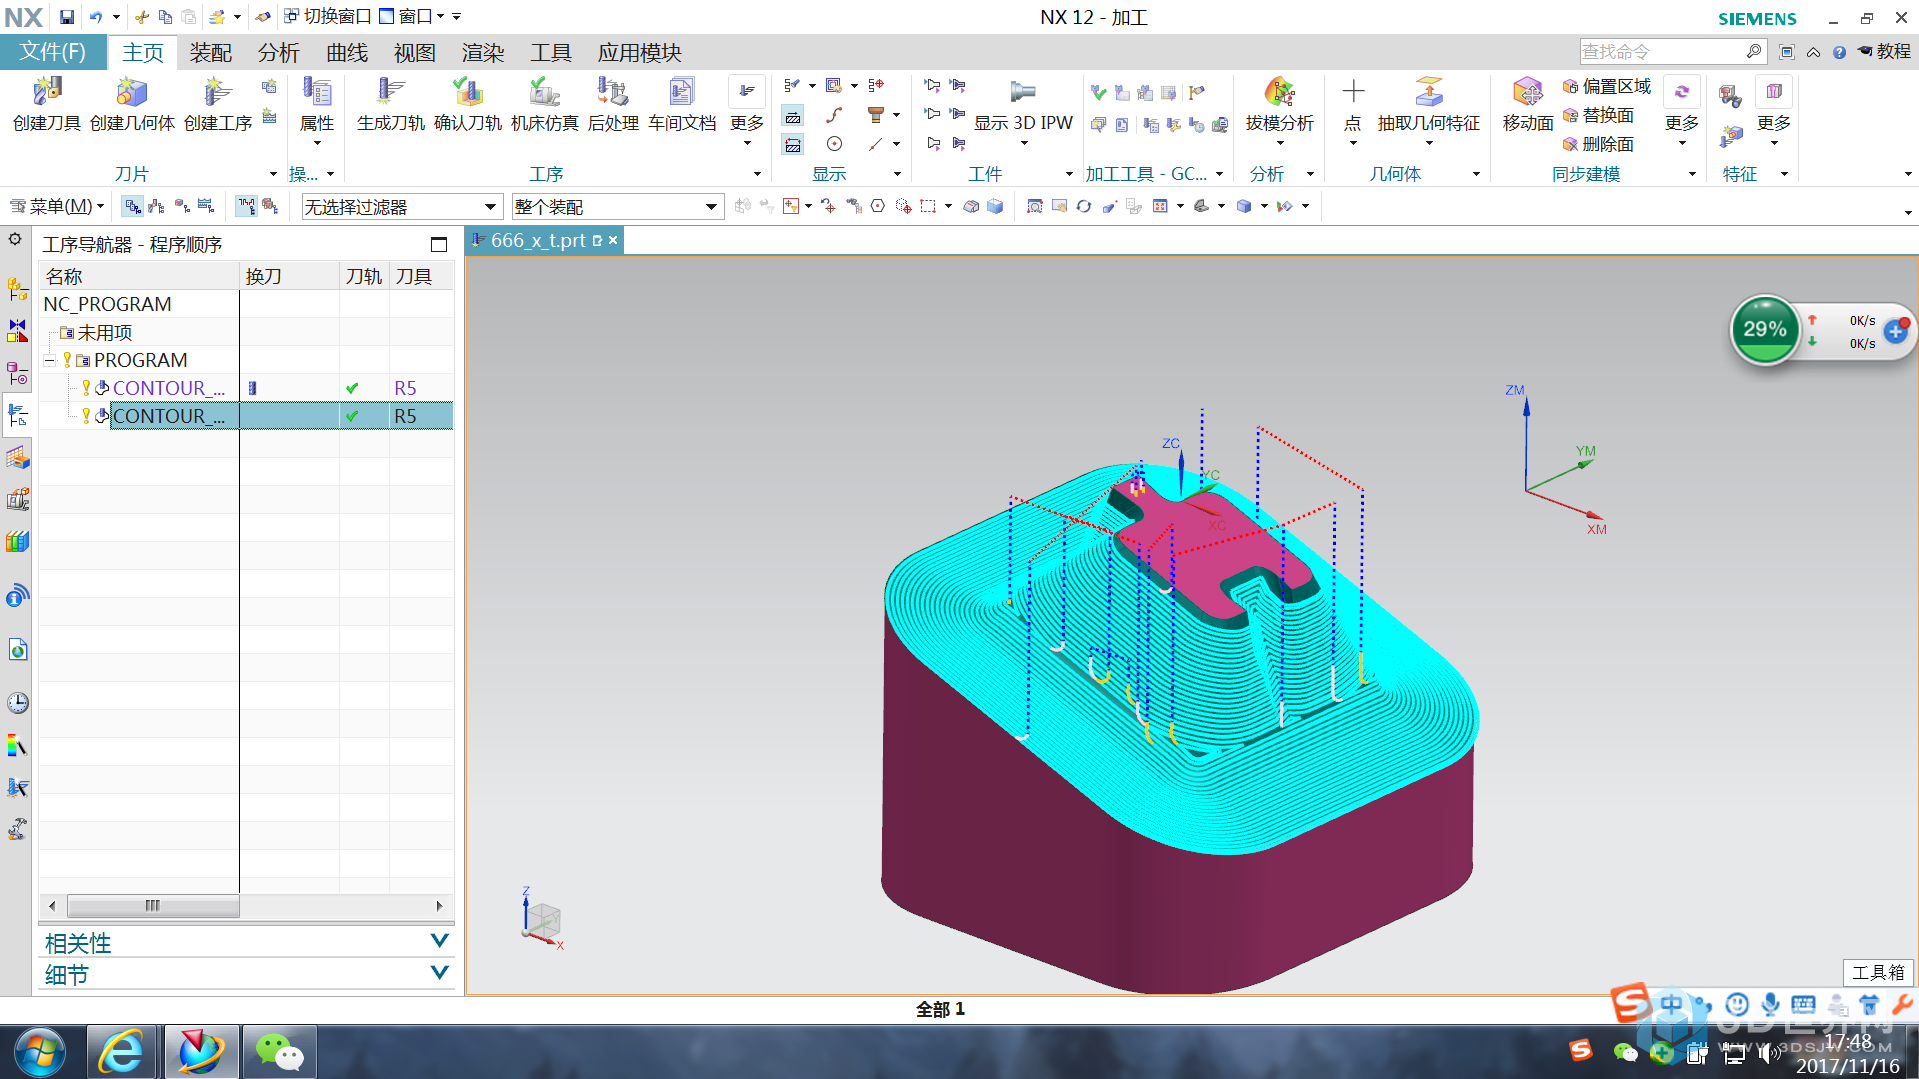
Task: Click the 工具箱 button
Action: [x=1878, y=972]
